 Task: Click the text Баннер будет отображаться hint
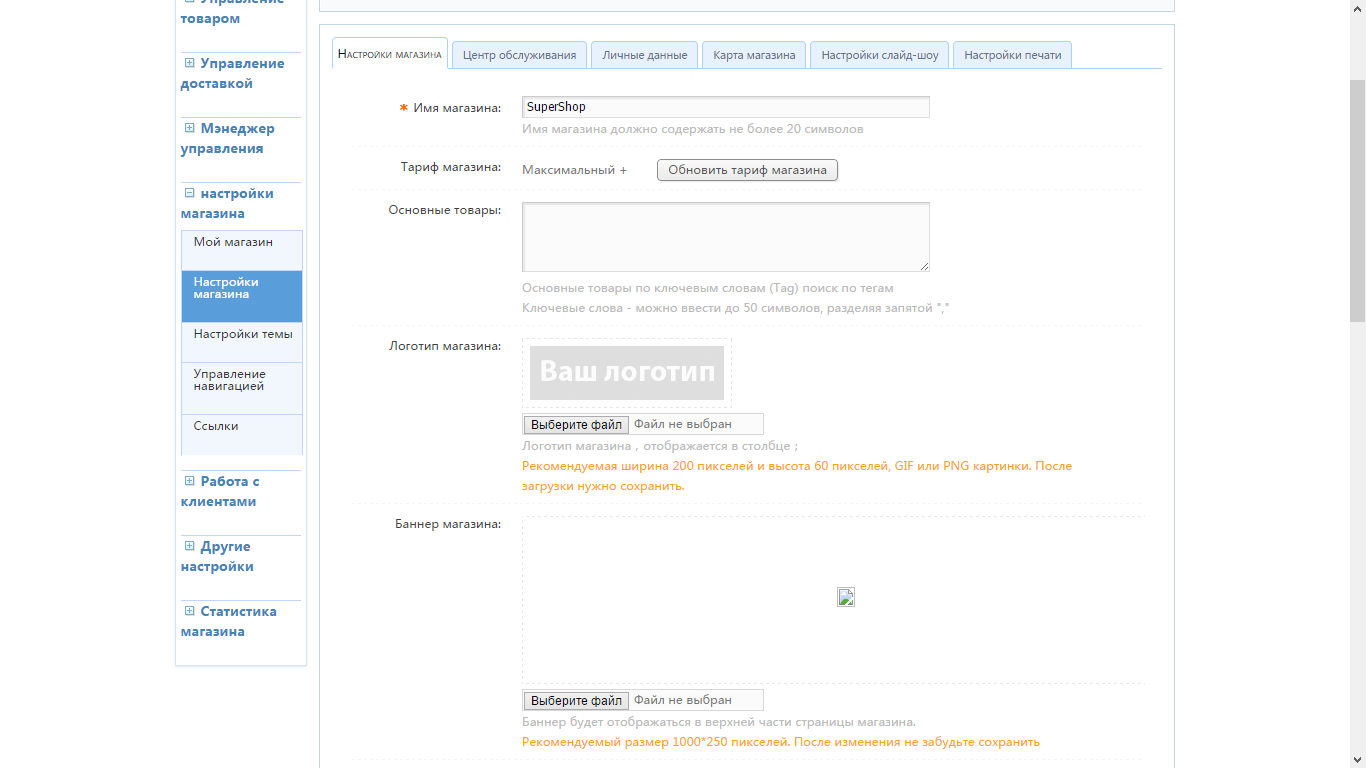click(x=719, y=722)
